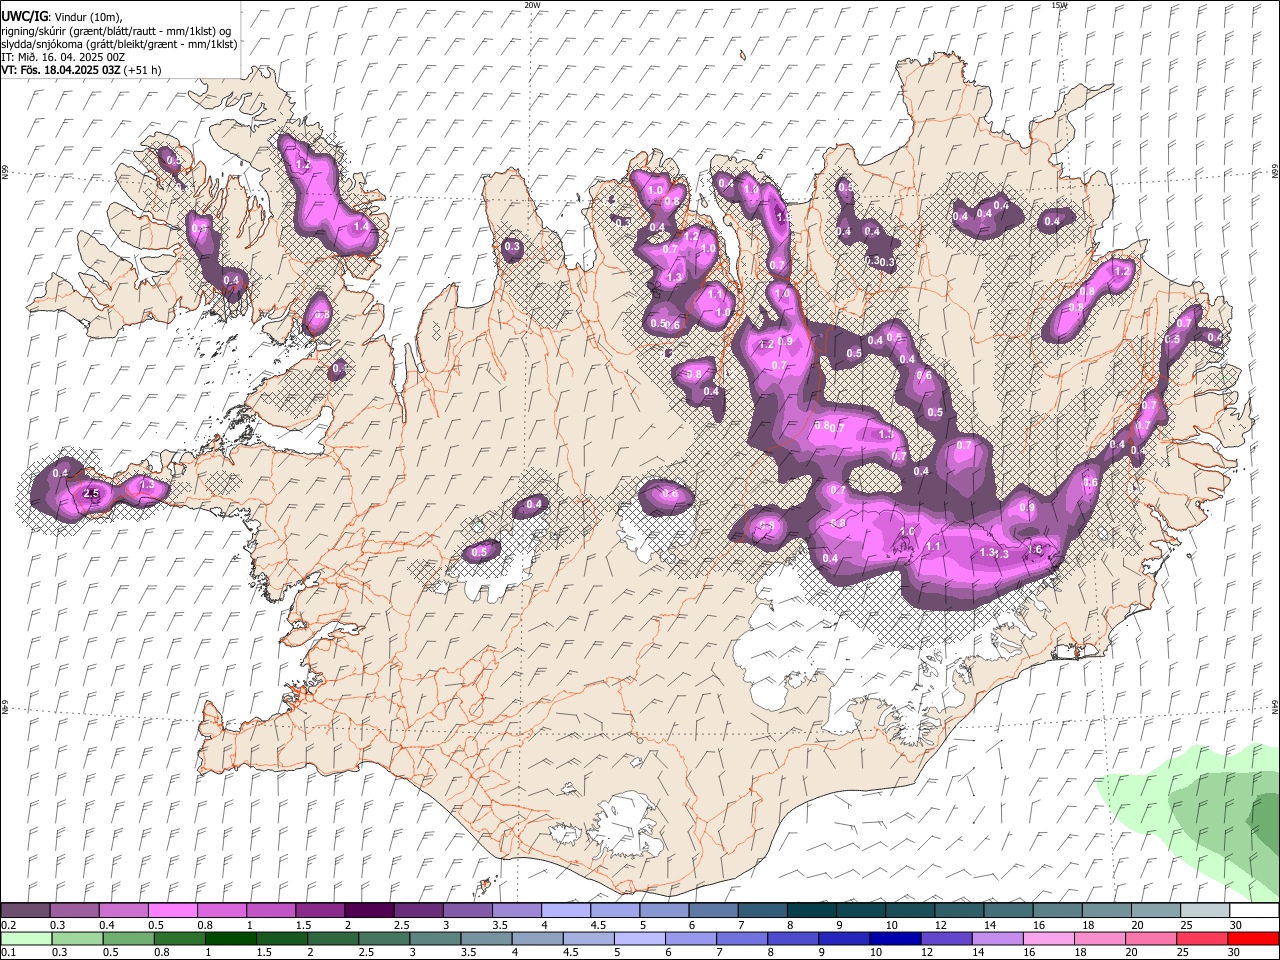Click the white 30 swatch on the snow scale

[x=1254, y=910]
